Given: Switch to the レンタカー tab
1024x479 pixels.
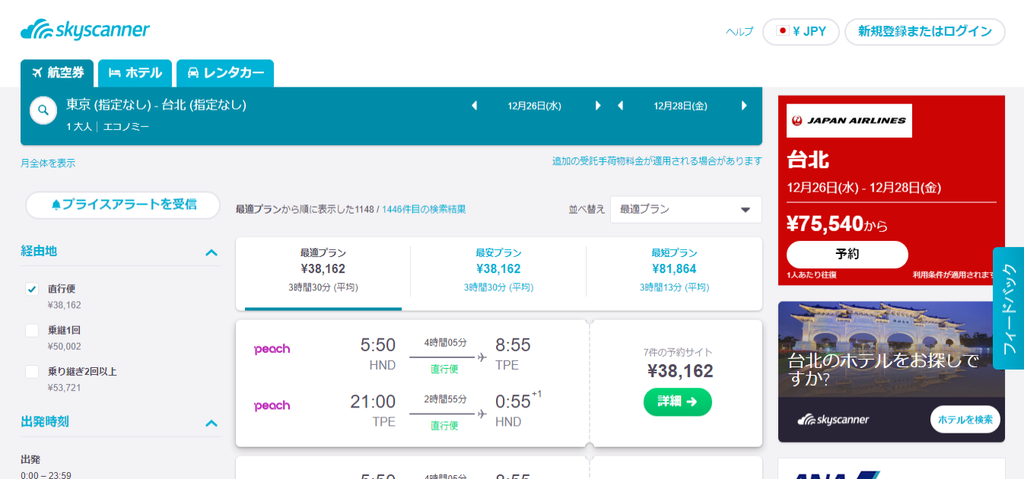Looking at the screenshot, I should pyautogui.click(x=225, y=73).
